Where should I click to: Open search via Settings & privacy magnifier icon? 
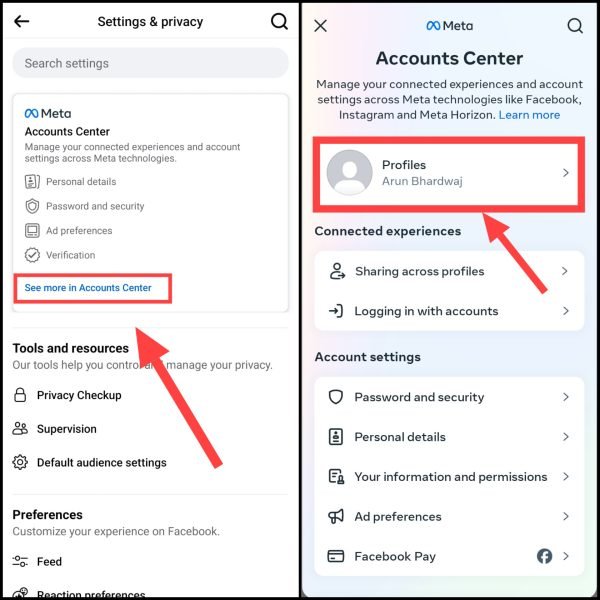[x=279, y=21]
